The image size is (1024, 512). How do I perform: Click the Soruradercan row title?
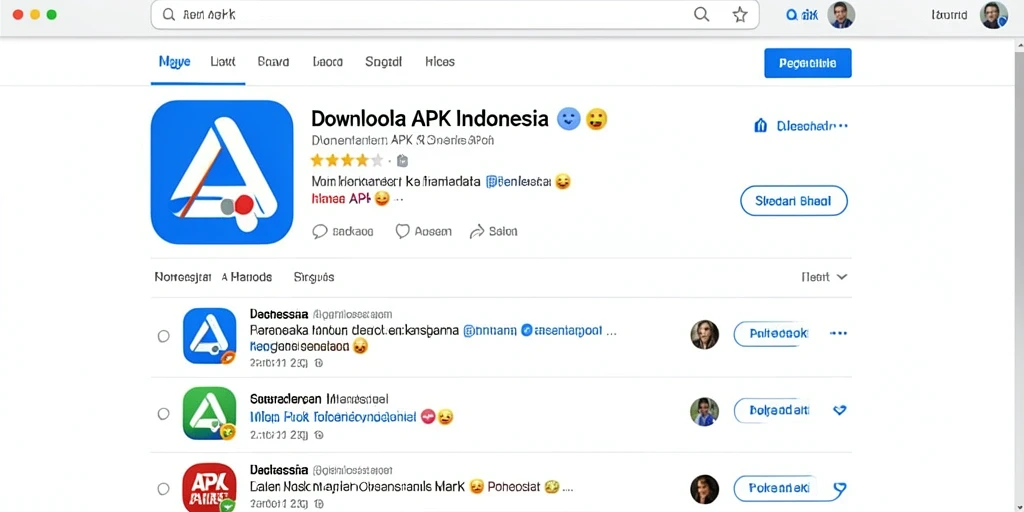[x=319, y=398]
